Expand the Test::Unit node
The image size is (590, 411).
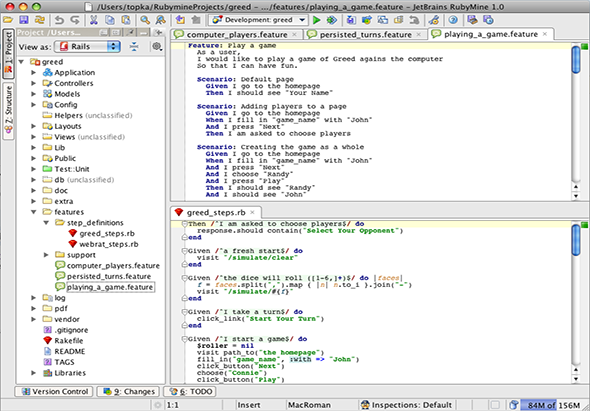(x=34, y=169)
